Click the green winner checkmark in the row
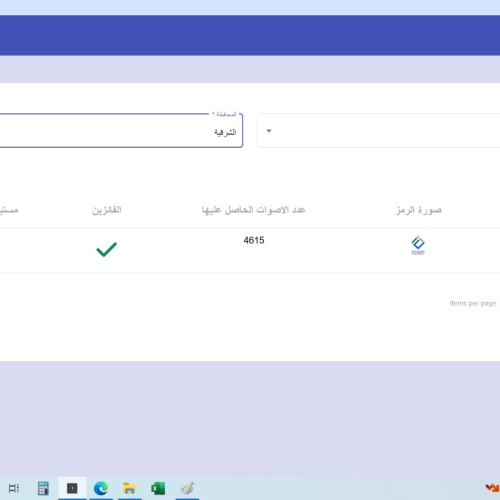This screenshot has width=500, height=500. click(106, 249)
